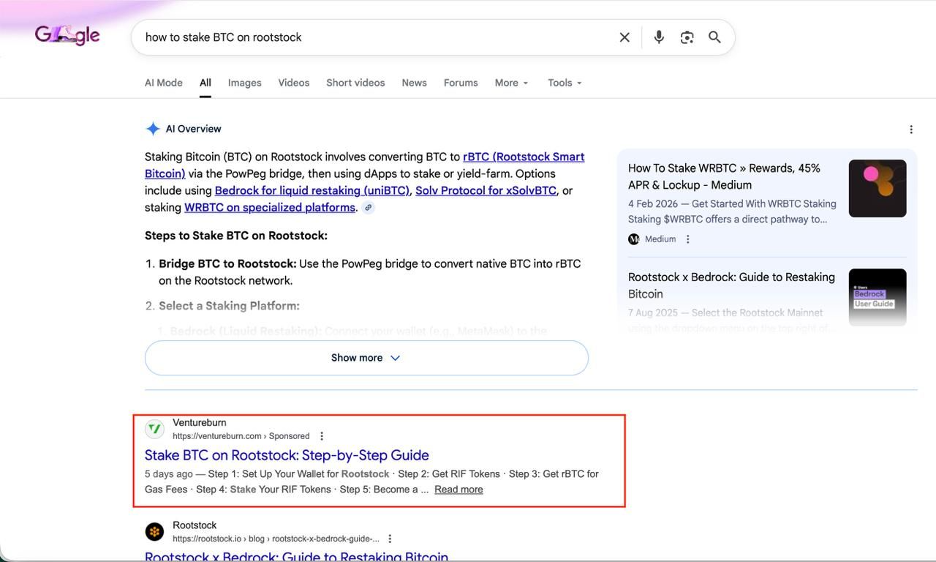936x562 pixels.
Task: Submit search with magnifier icon
Action: pos(715,37)
